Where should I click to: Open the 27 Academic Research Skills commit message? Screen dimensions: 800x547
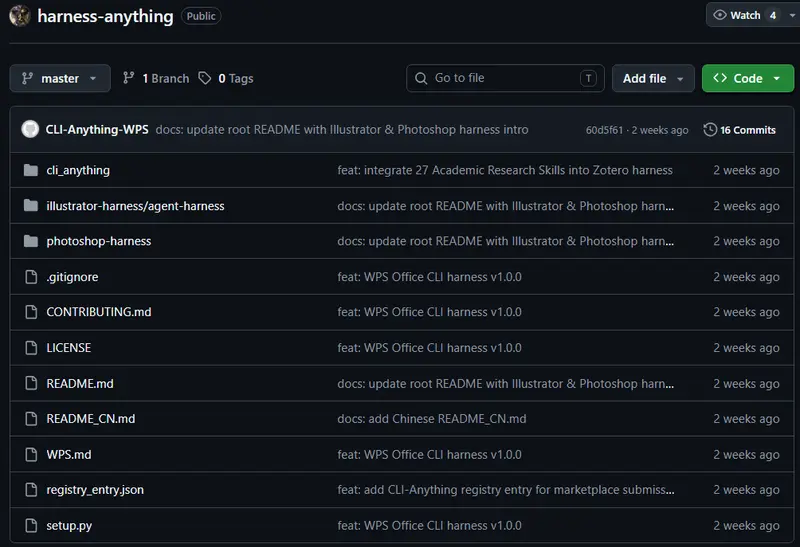505,170
